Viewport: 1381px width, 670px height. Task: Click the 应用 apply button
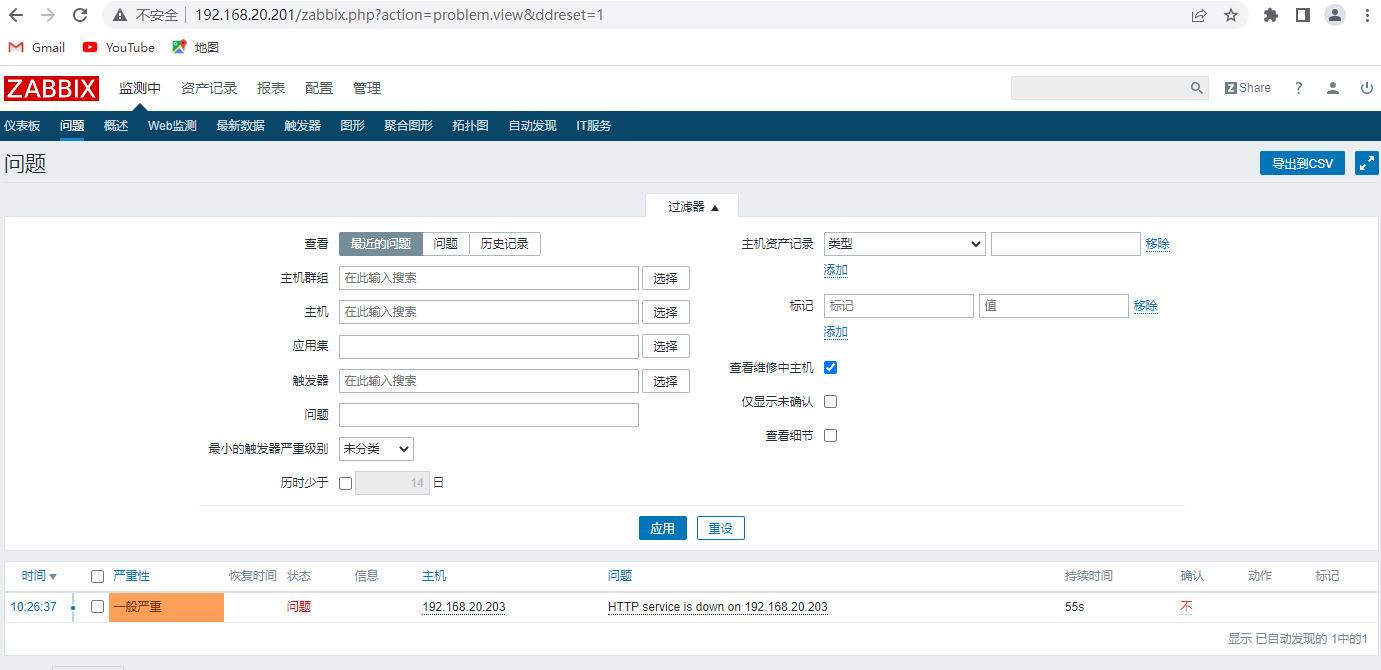point(662,528)
